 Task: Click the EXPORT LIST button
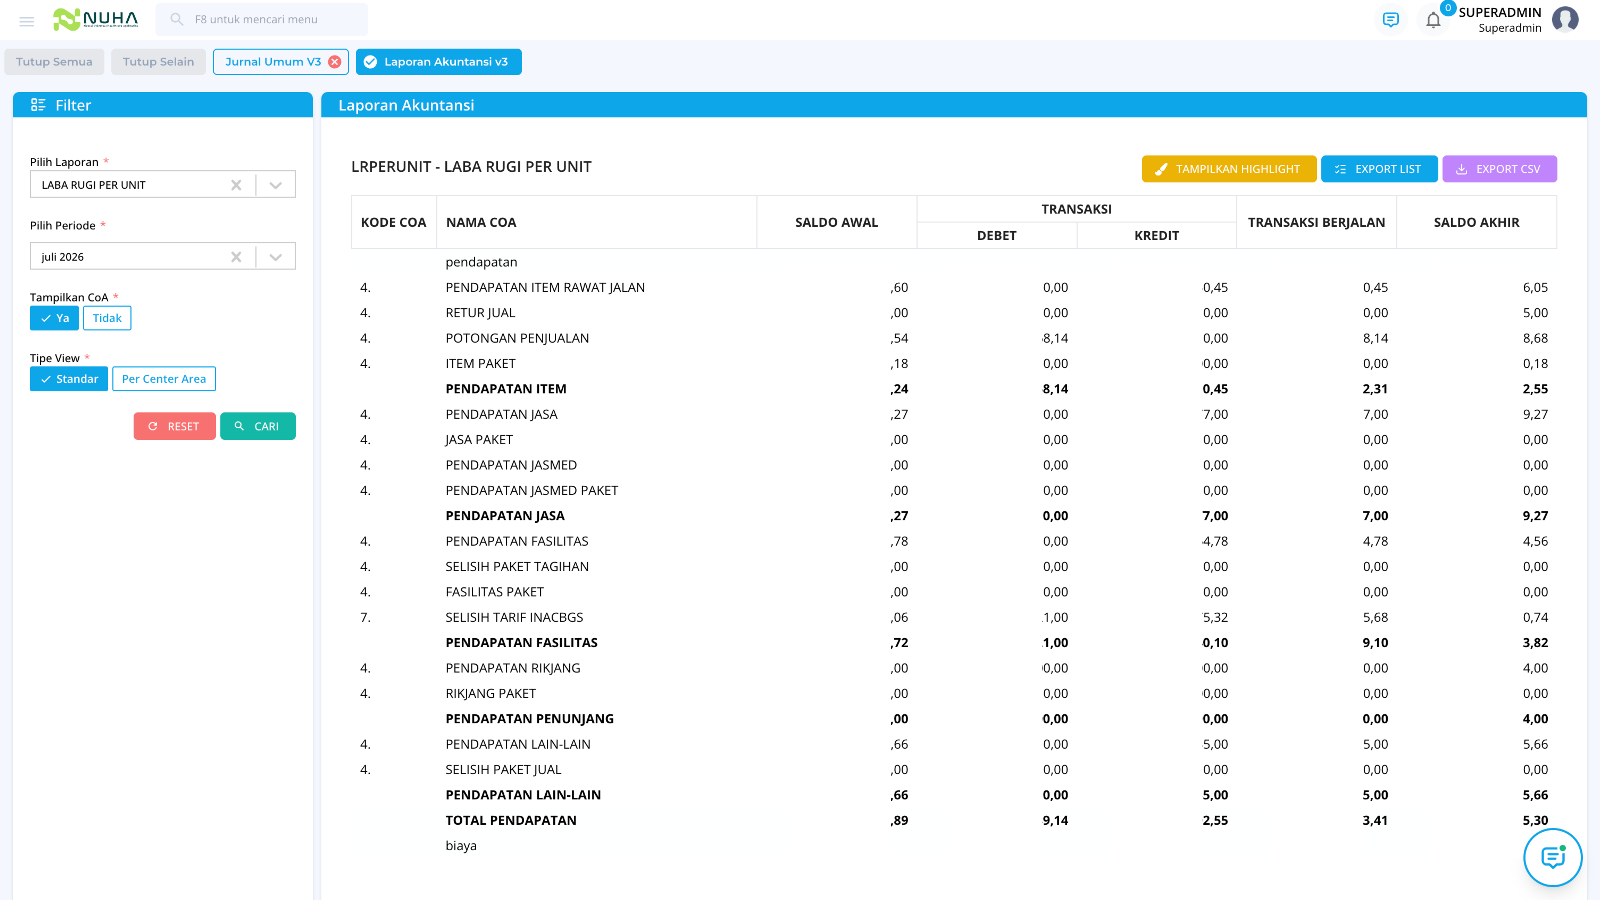click(x=1379, y=169)
